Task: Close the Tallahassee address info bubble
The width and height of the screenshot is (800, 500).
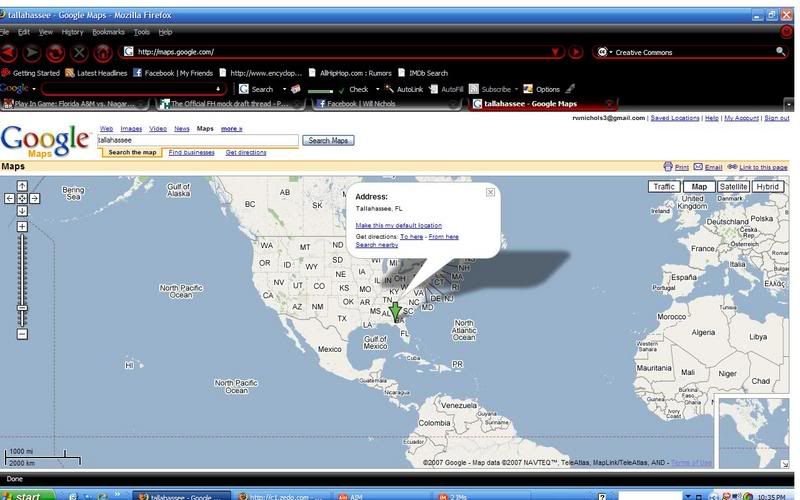Action: click(490, 192)
